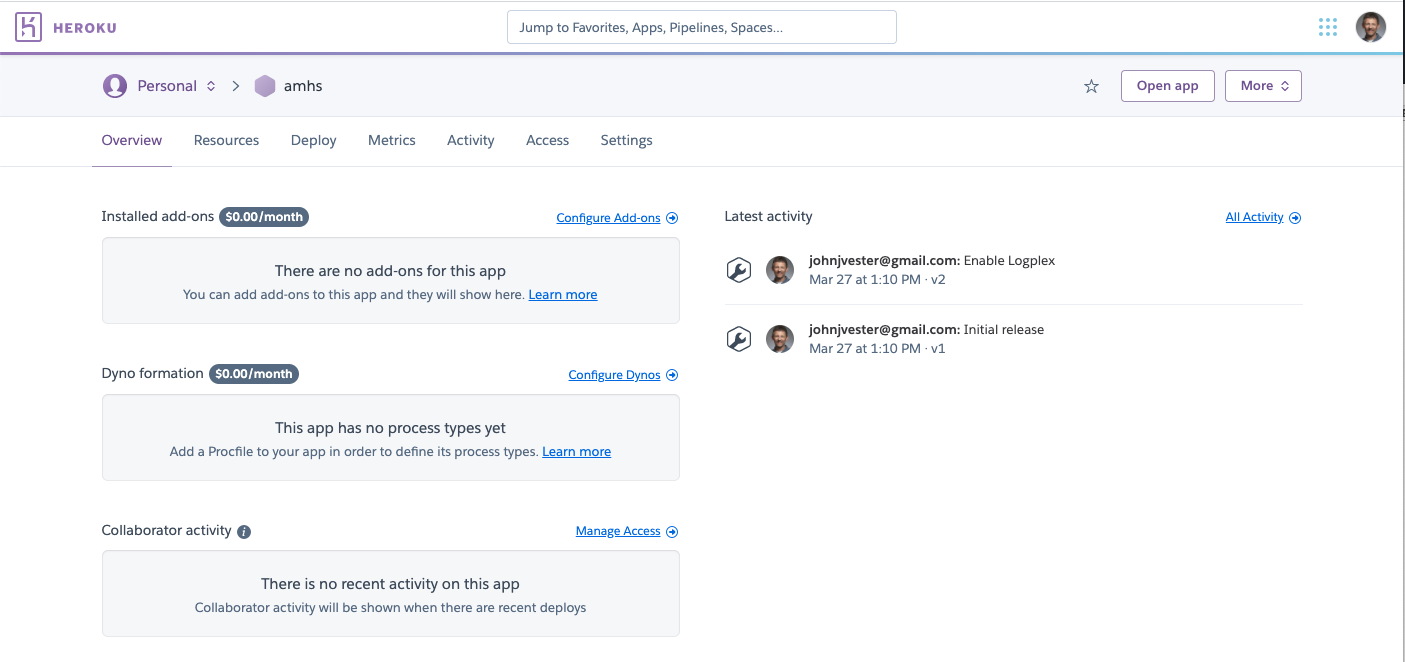Click the Collaborator activity info icon
1405x662 pixels.
(244, 532)
